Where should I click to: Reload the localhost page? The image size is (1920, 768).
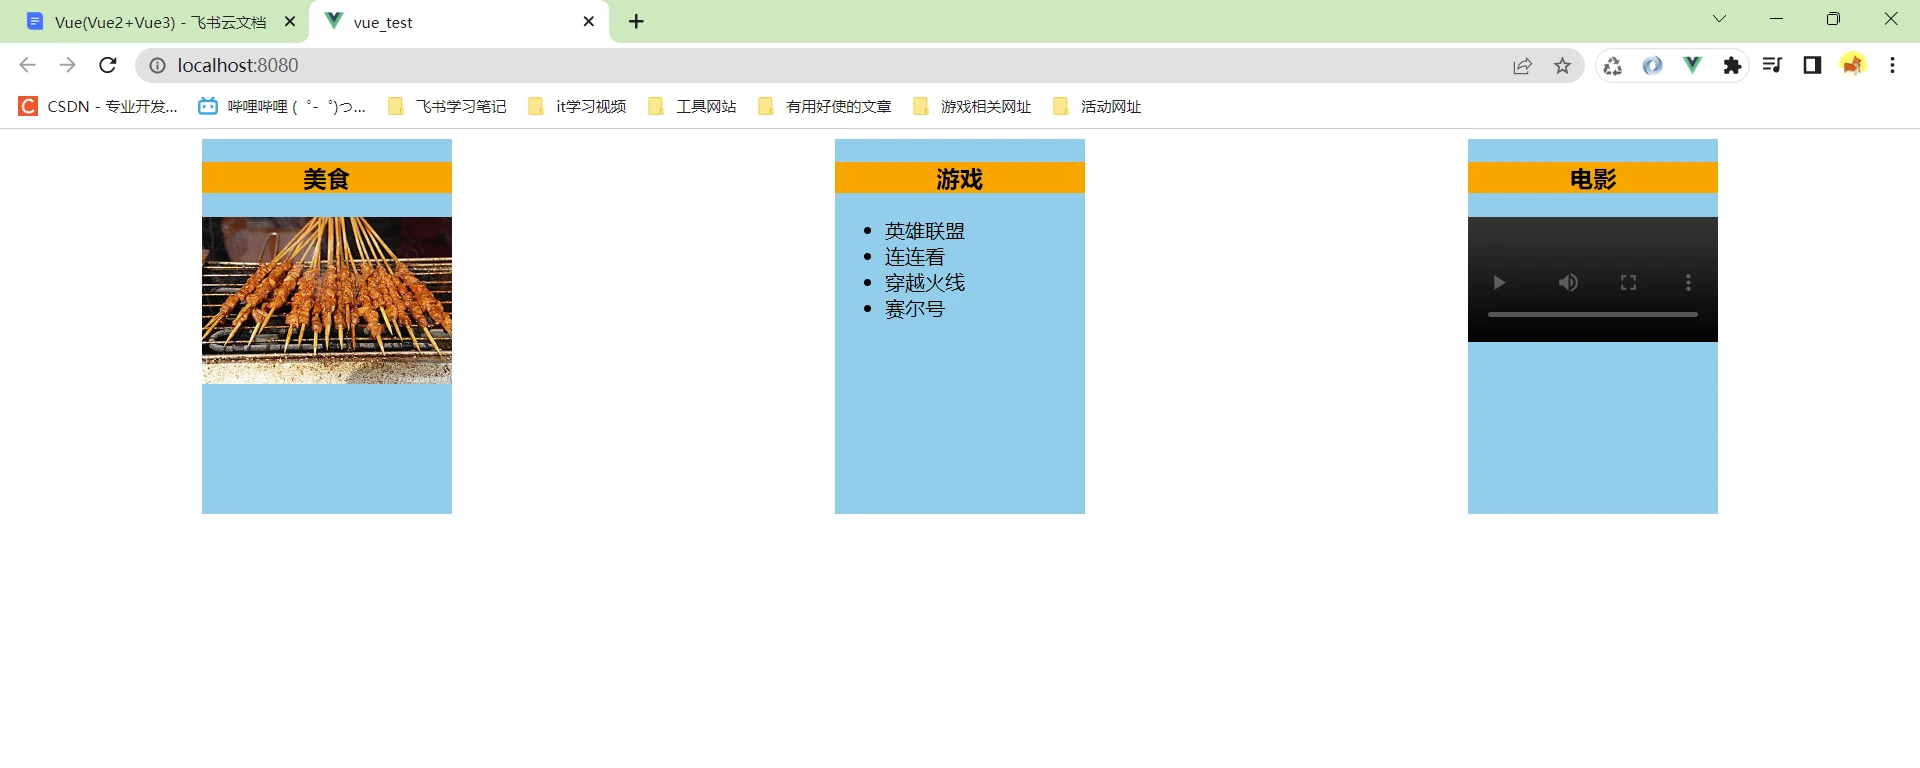coord(108,65)
